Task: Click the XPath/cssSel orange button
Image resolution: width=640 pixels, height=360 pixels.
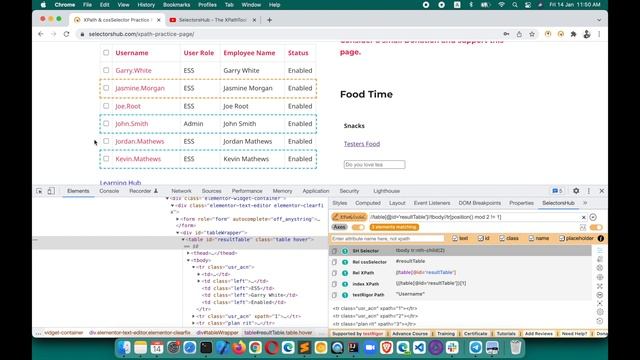Action: click(x=349, y=217)
